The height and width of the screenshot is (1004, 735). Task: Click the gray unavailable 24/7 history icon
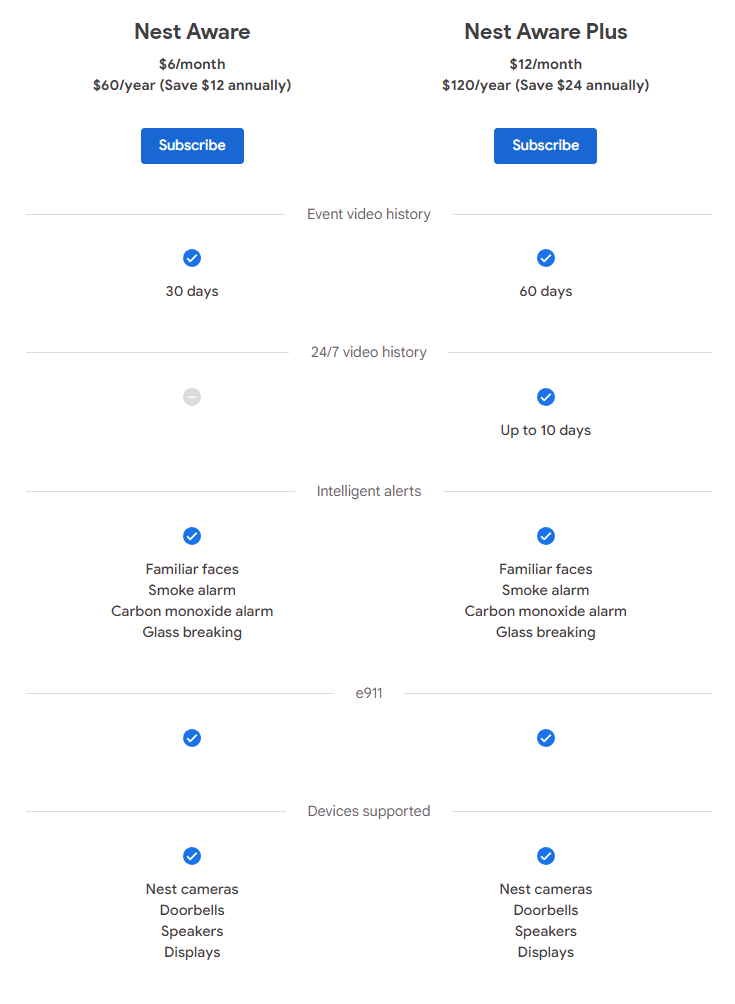[x=192, y=397]
